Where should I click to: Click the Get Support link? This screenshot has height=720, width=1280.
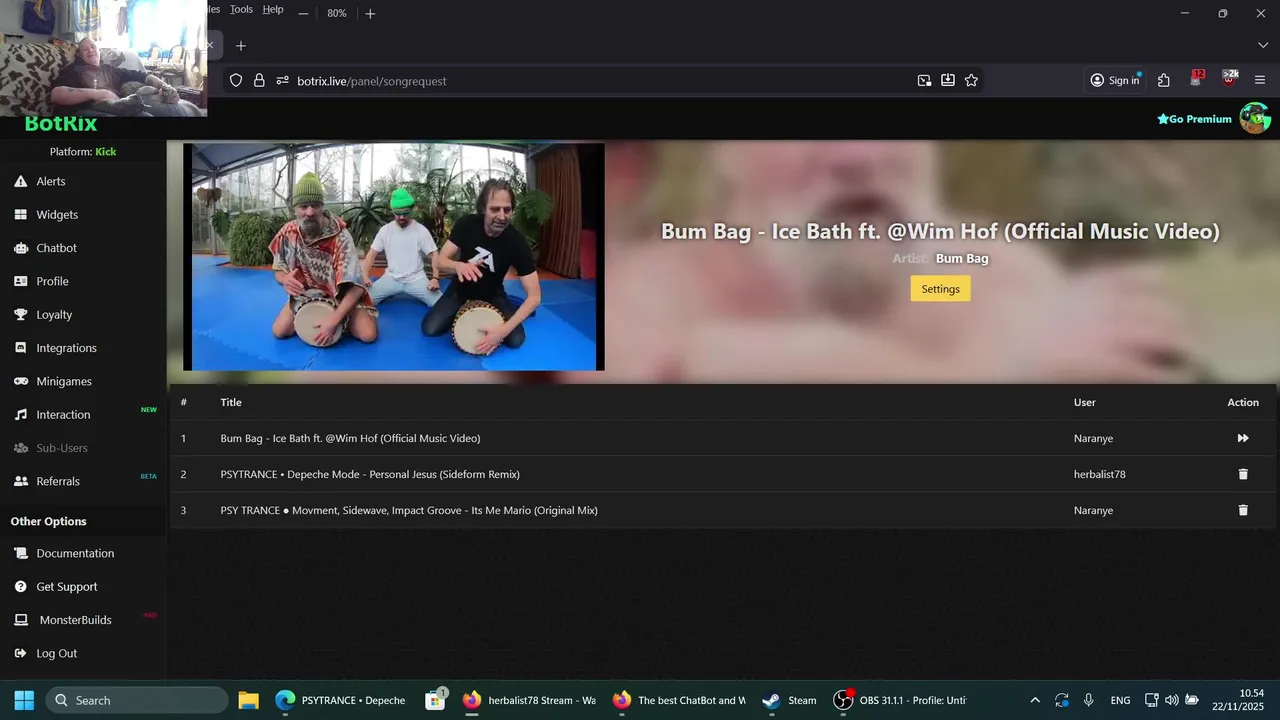pos(67,587)
